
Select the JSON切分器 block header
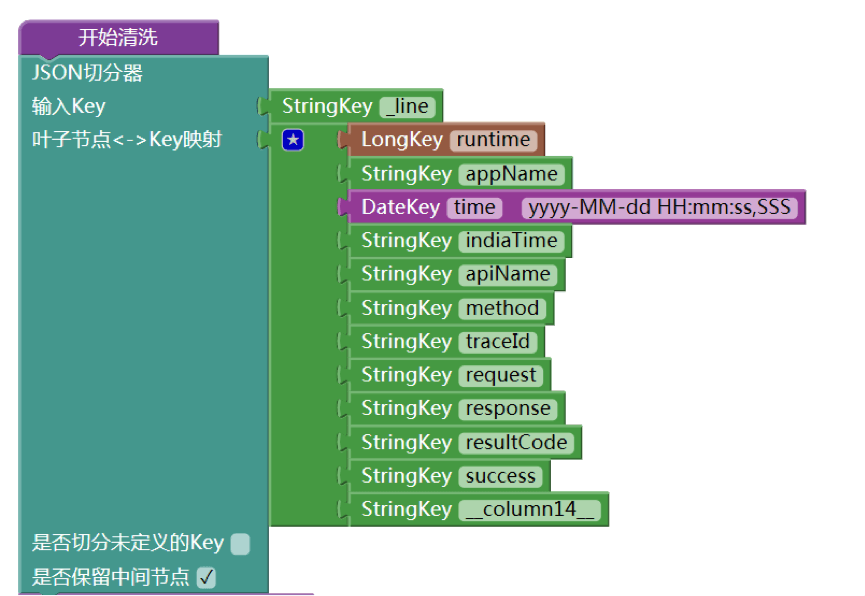click(x=87, y=73)
